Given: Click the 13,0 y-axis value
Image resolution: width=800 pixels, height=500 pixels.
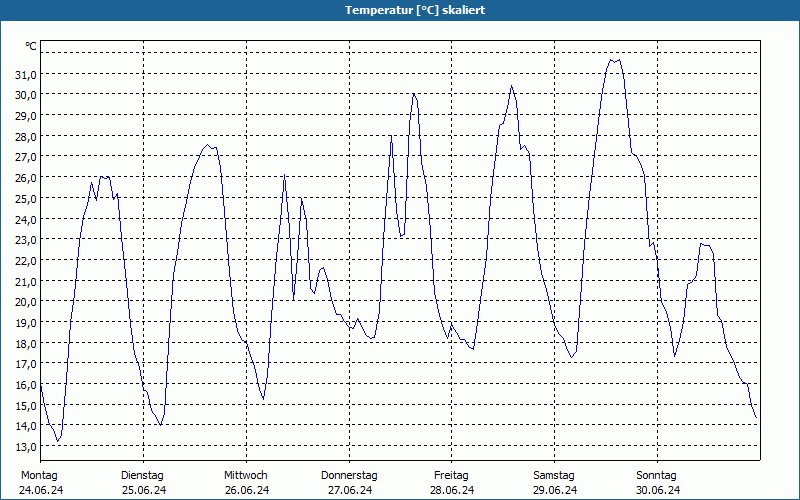Looking at the screenshot, I should tap(26, 447).
